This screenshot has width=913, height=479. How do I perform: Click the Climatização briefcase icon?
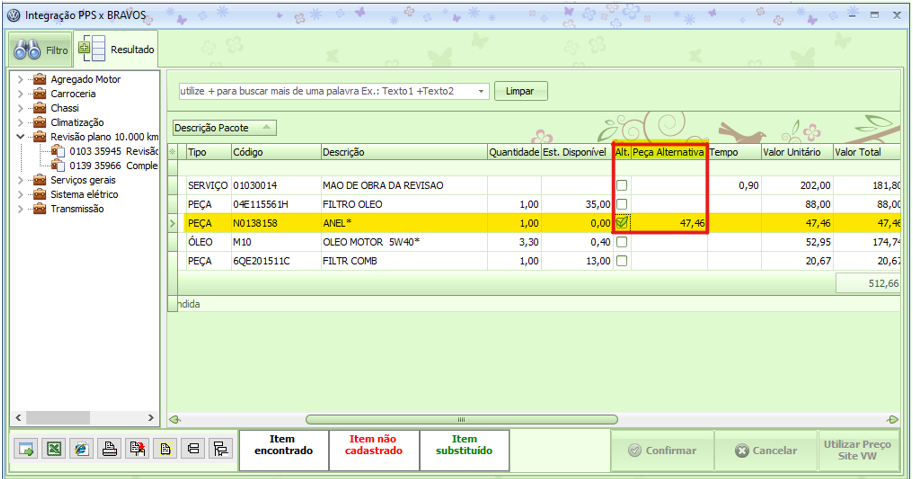click(40, 122)
